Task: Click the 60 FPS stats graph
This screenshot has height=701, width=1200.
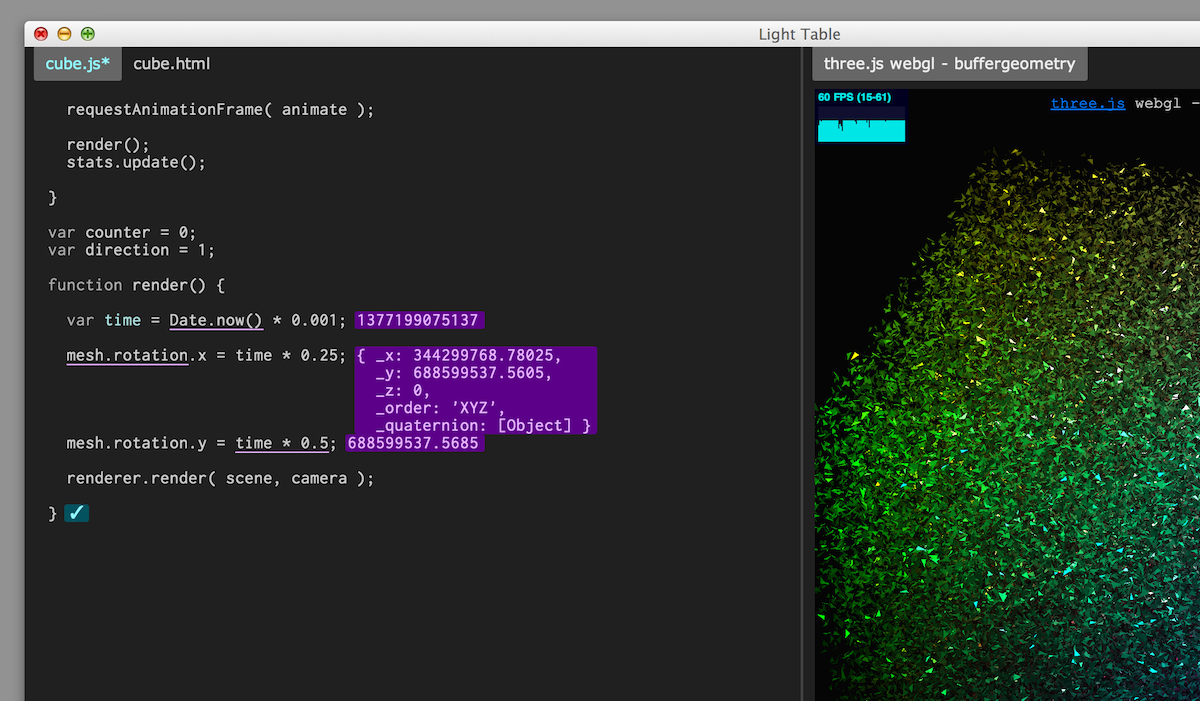Action: 861,116
